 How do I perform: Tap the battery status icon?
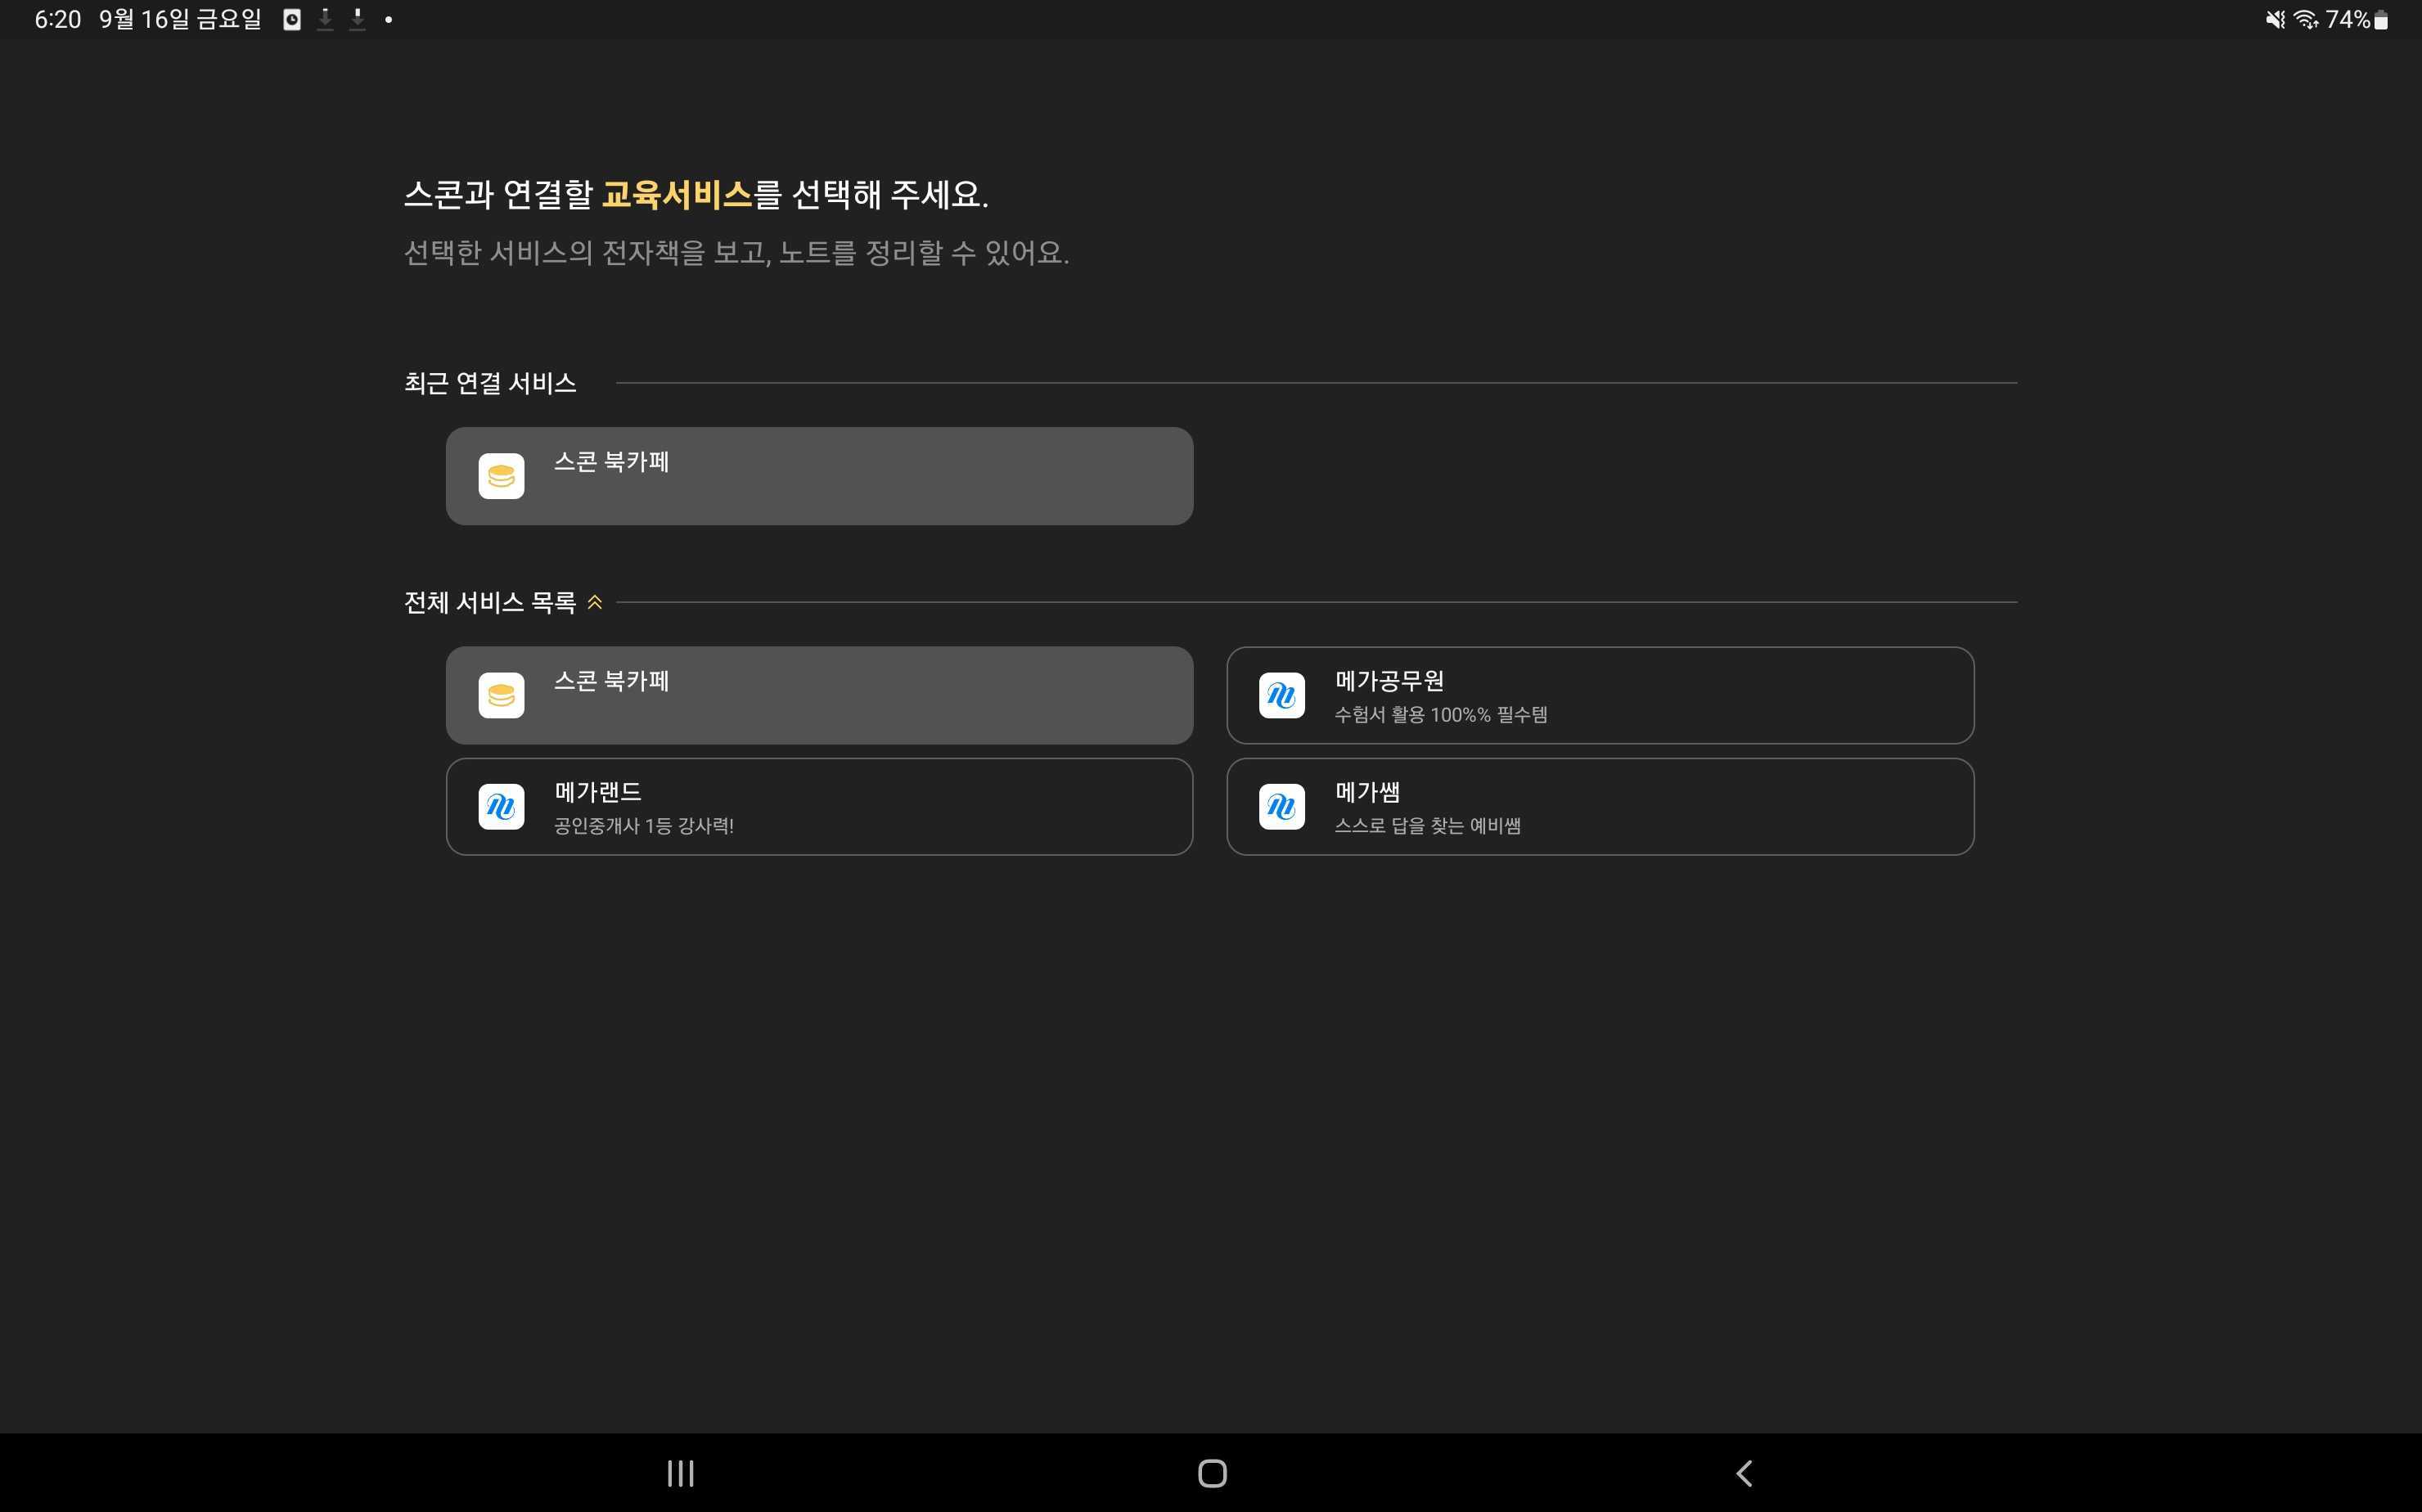[2381, 19]
